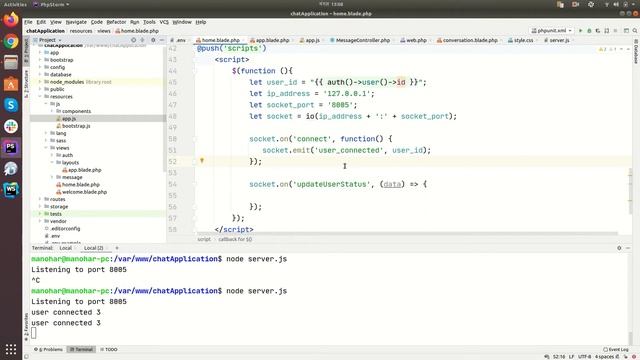Add a new terminal session tab
The height and width of the screenshot is (360, 640).
click(x=117, y=248)
